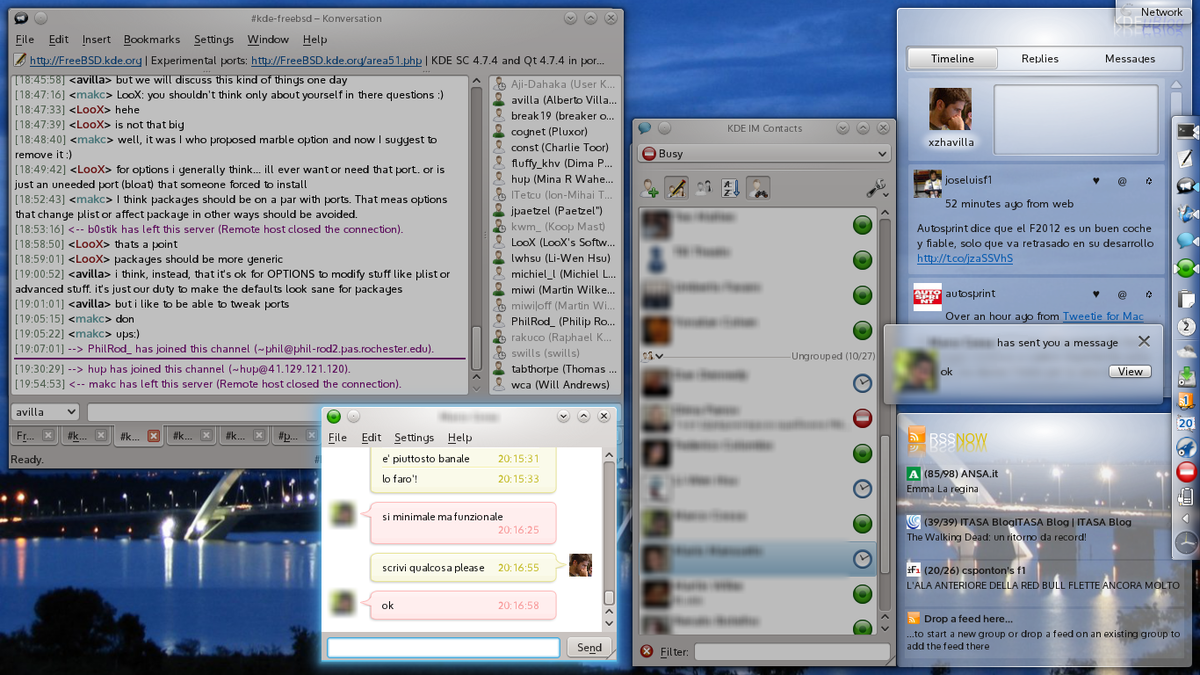
Task: Dismiss the message notification with the X
Action: 1144,341
